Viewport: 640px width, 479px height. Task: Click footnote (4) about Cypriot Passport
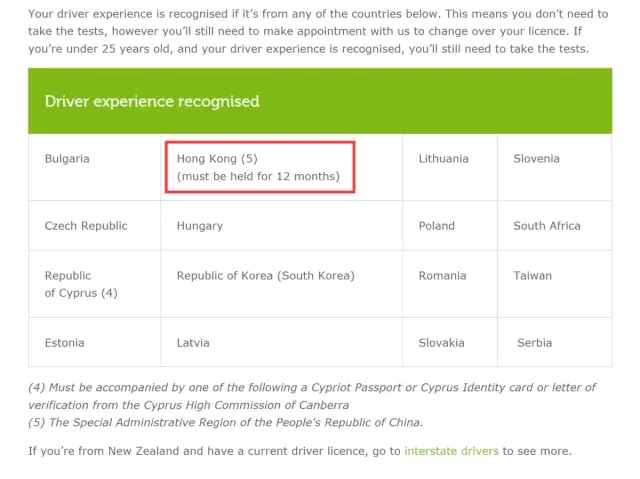point(312,396)
